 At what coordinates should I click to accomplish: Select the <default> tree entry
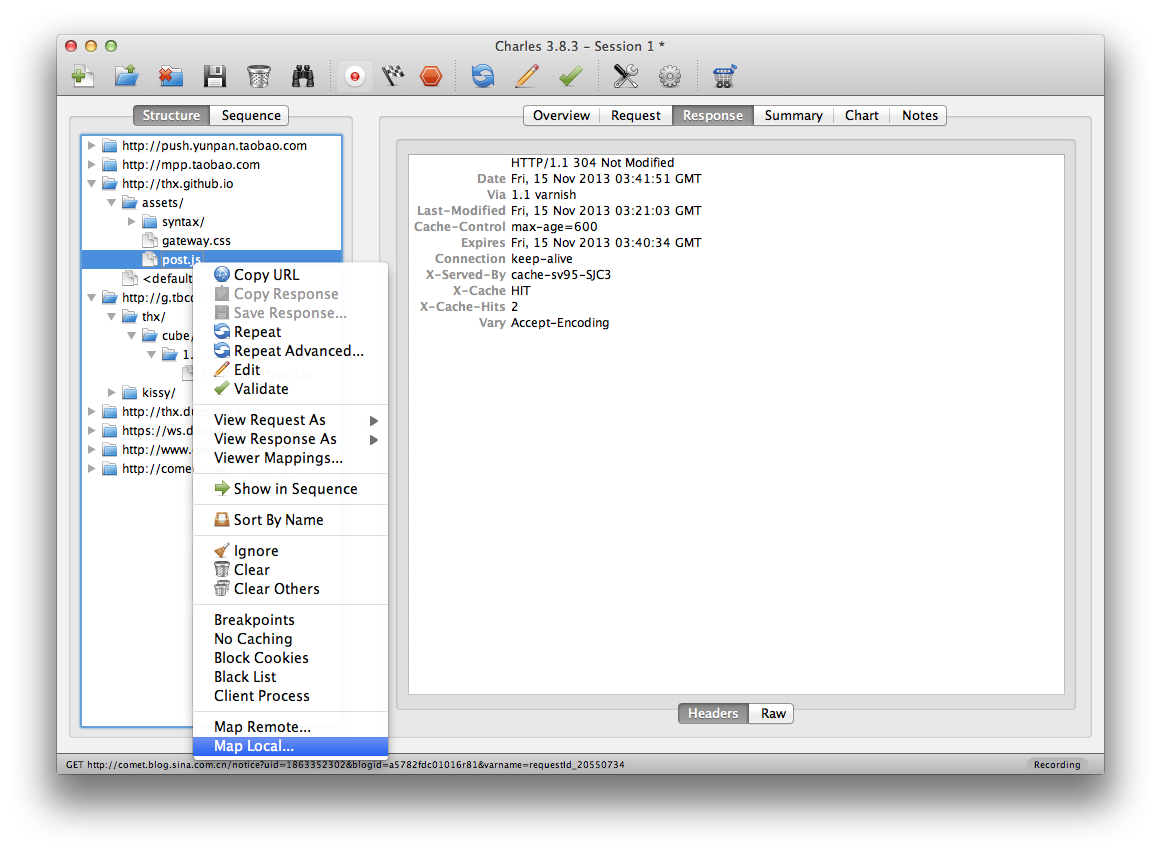167,278
